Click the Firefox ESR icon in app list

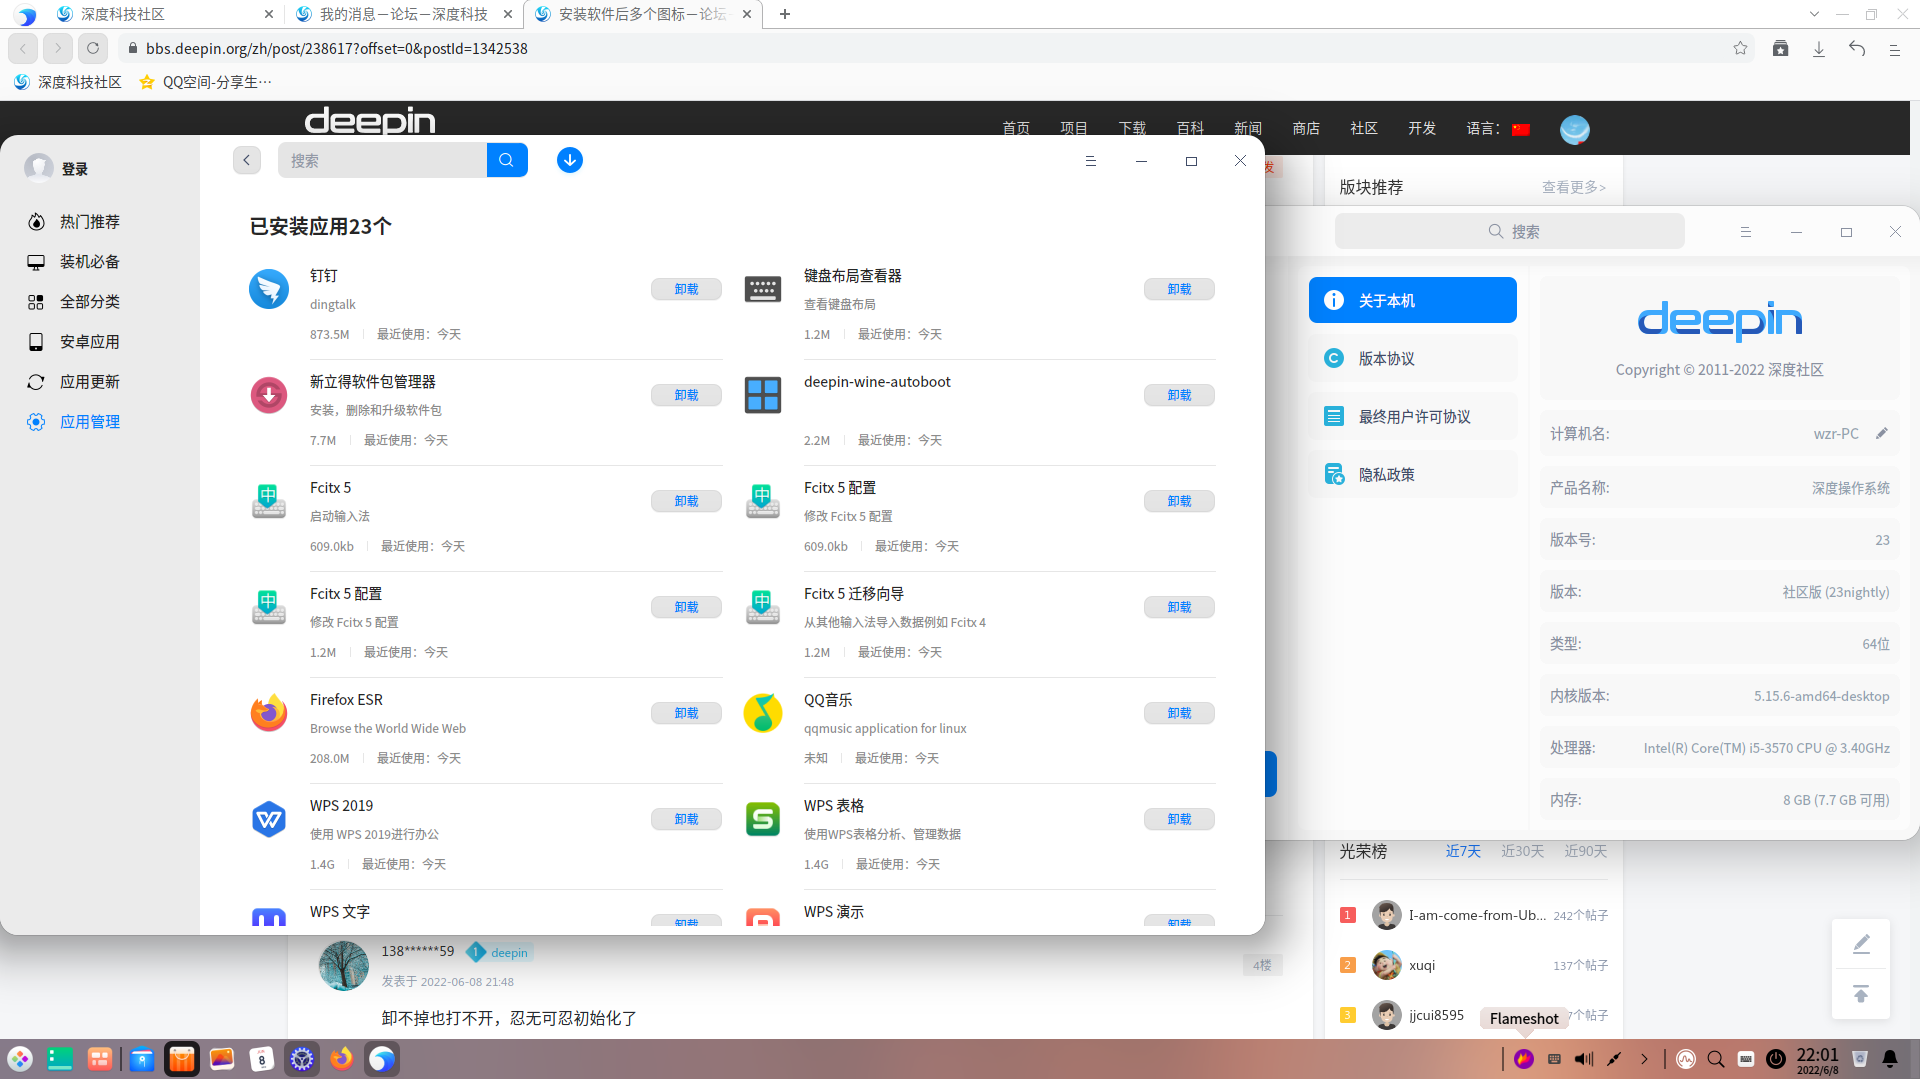[269, 713]
